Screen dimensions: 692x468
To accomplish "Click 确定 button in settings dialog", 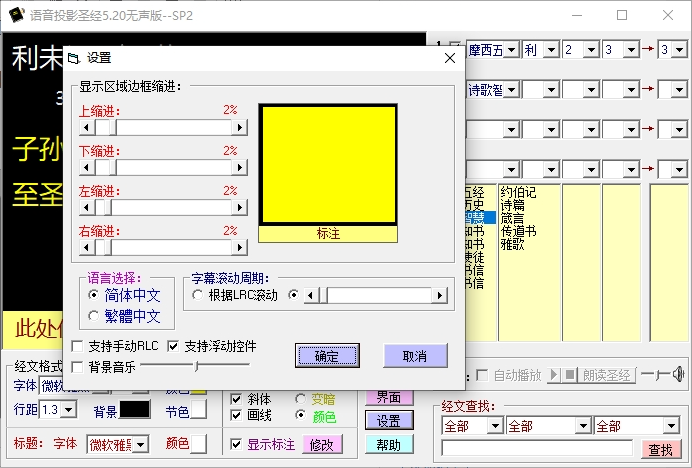I will coord(327,356).
